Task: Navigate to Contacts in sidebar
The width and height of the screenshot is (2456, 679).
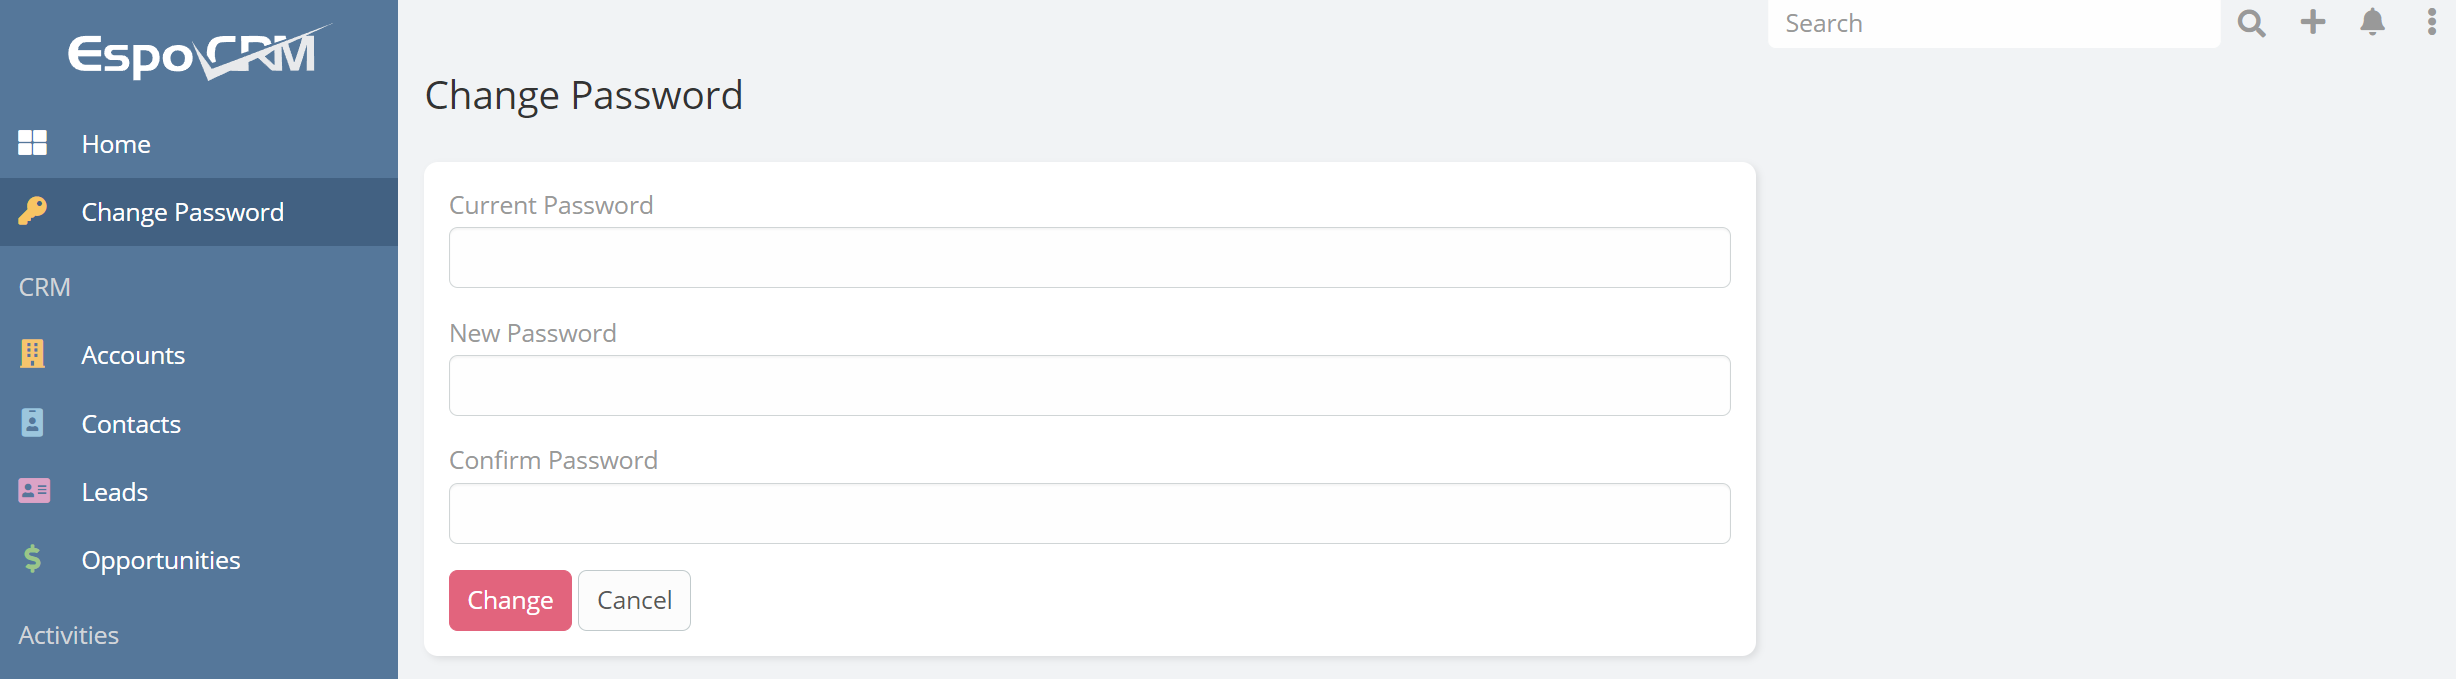Action: click(131, 424)
